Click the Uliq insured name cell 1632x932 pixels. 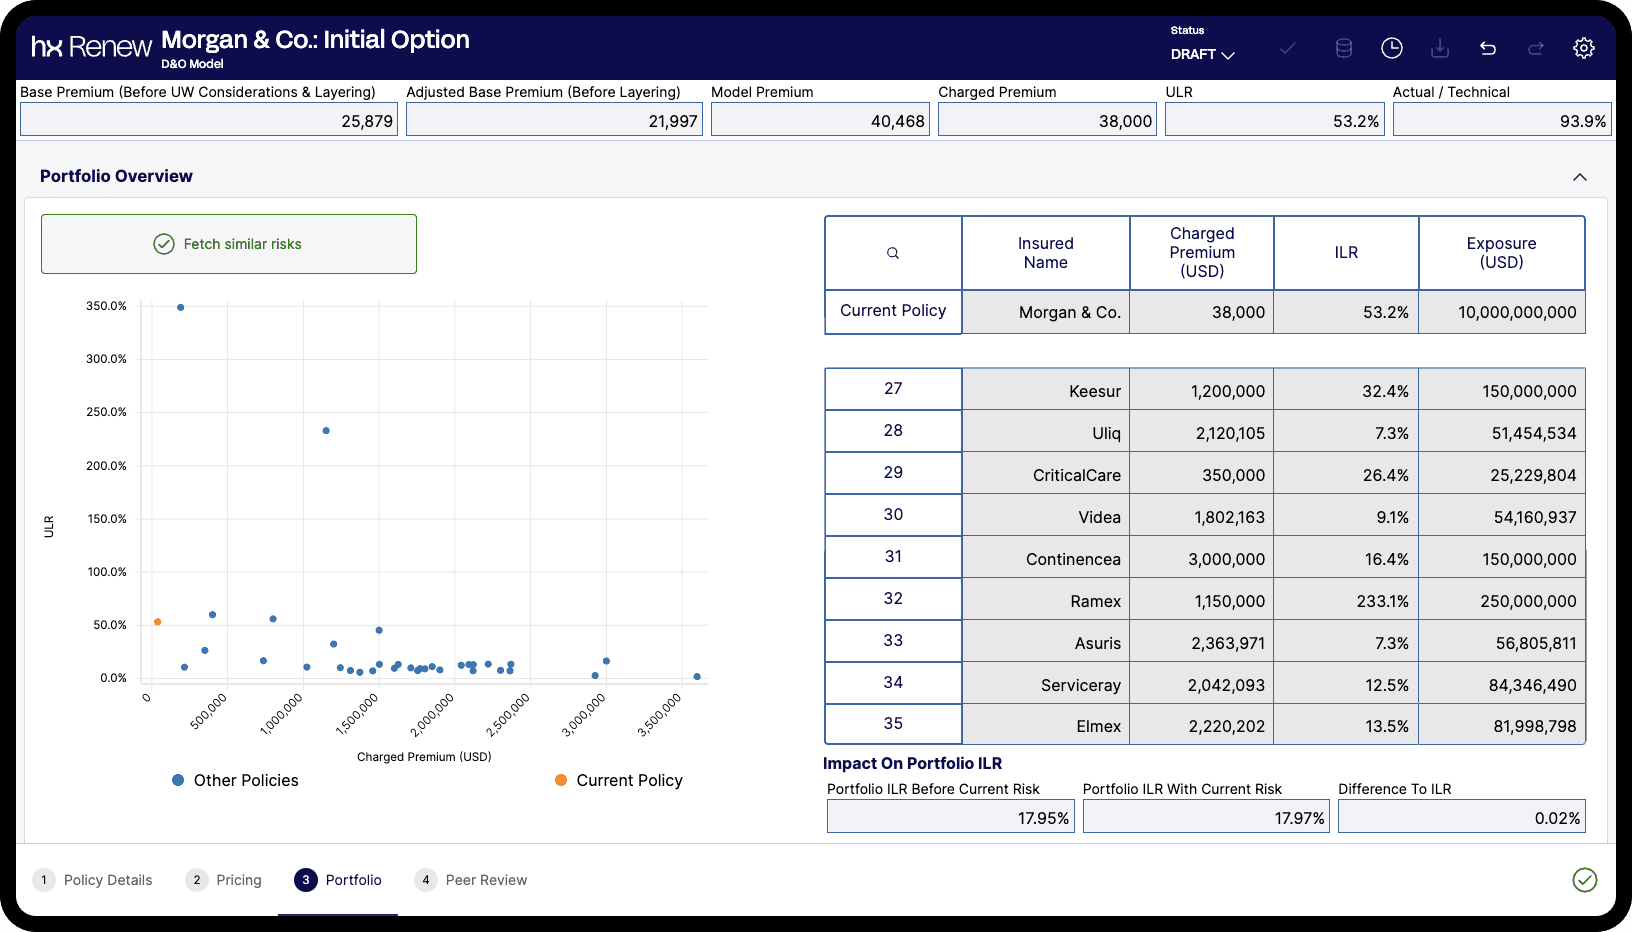pos(1046,433)
